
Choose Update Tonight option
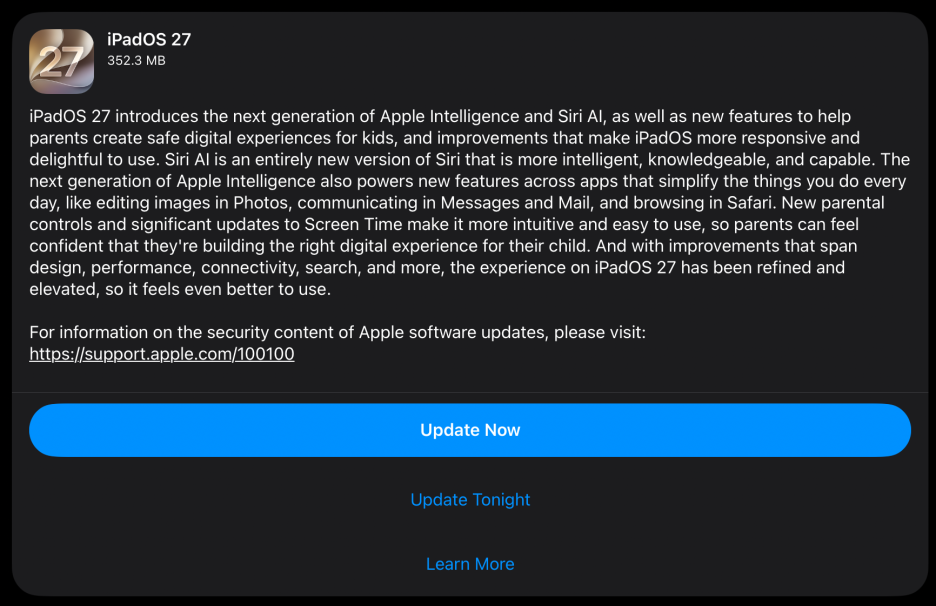click(x=470, y=500)
